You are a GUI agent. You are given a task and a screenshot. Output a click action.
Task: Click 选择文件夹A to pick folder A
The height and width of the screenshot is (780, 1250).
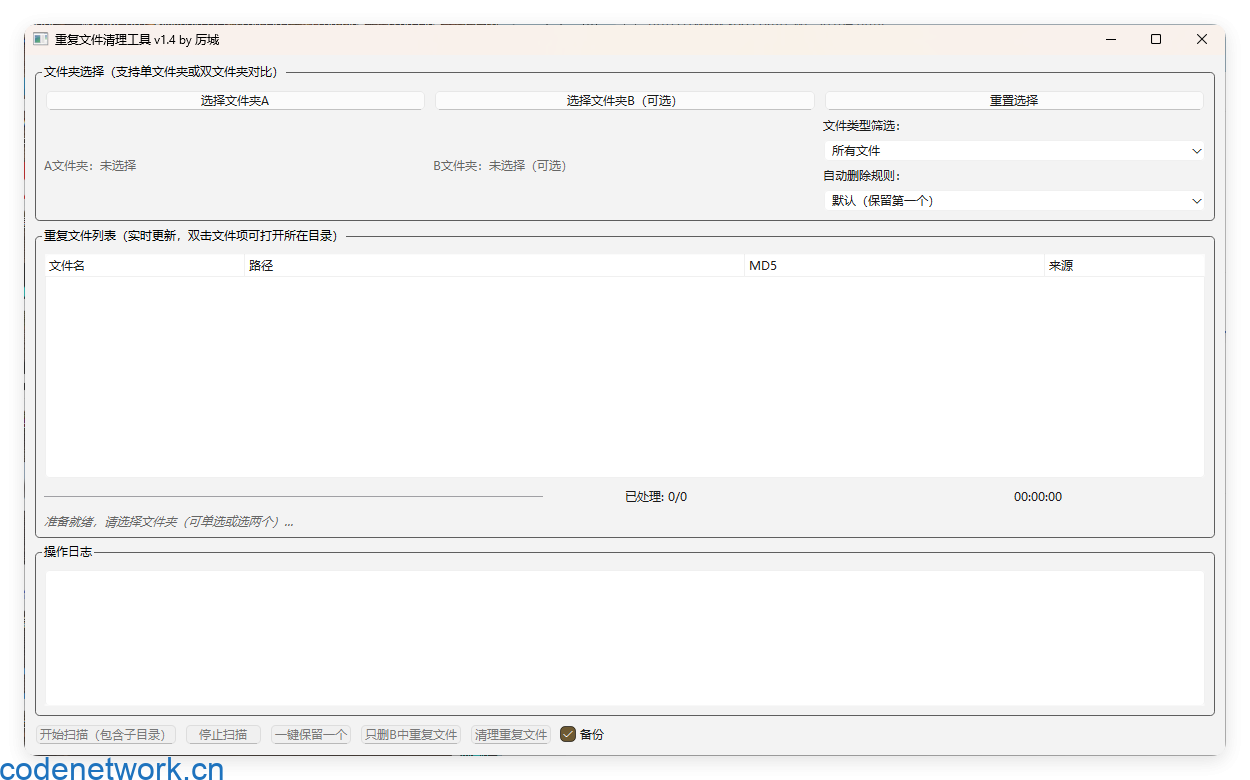(x=234, y=100)
